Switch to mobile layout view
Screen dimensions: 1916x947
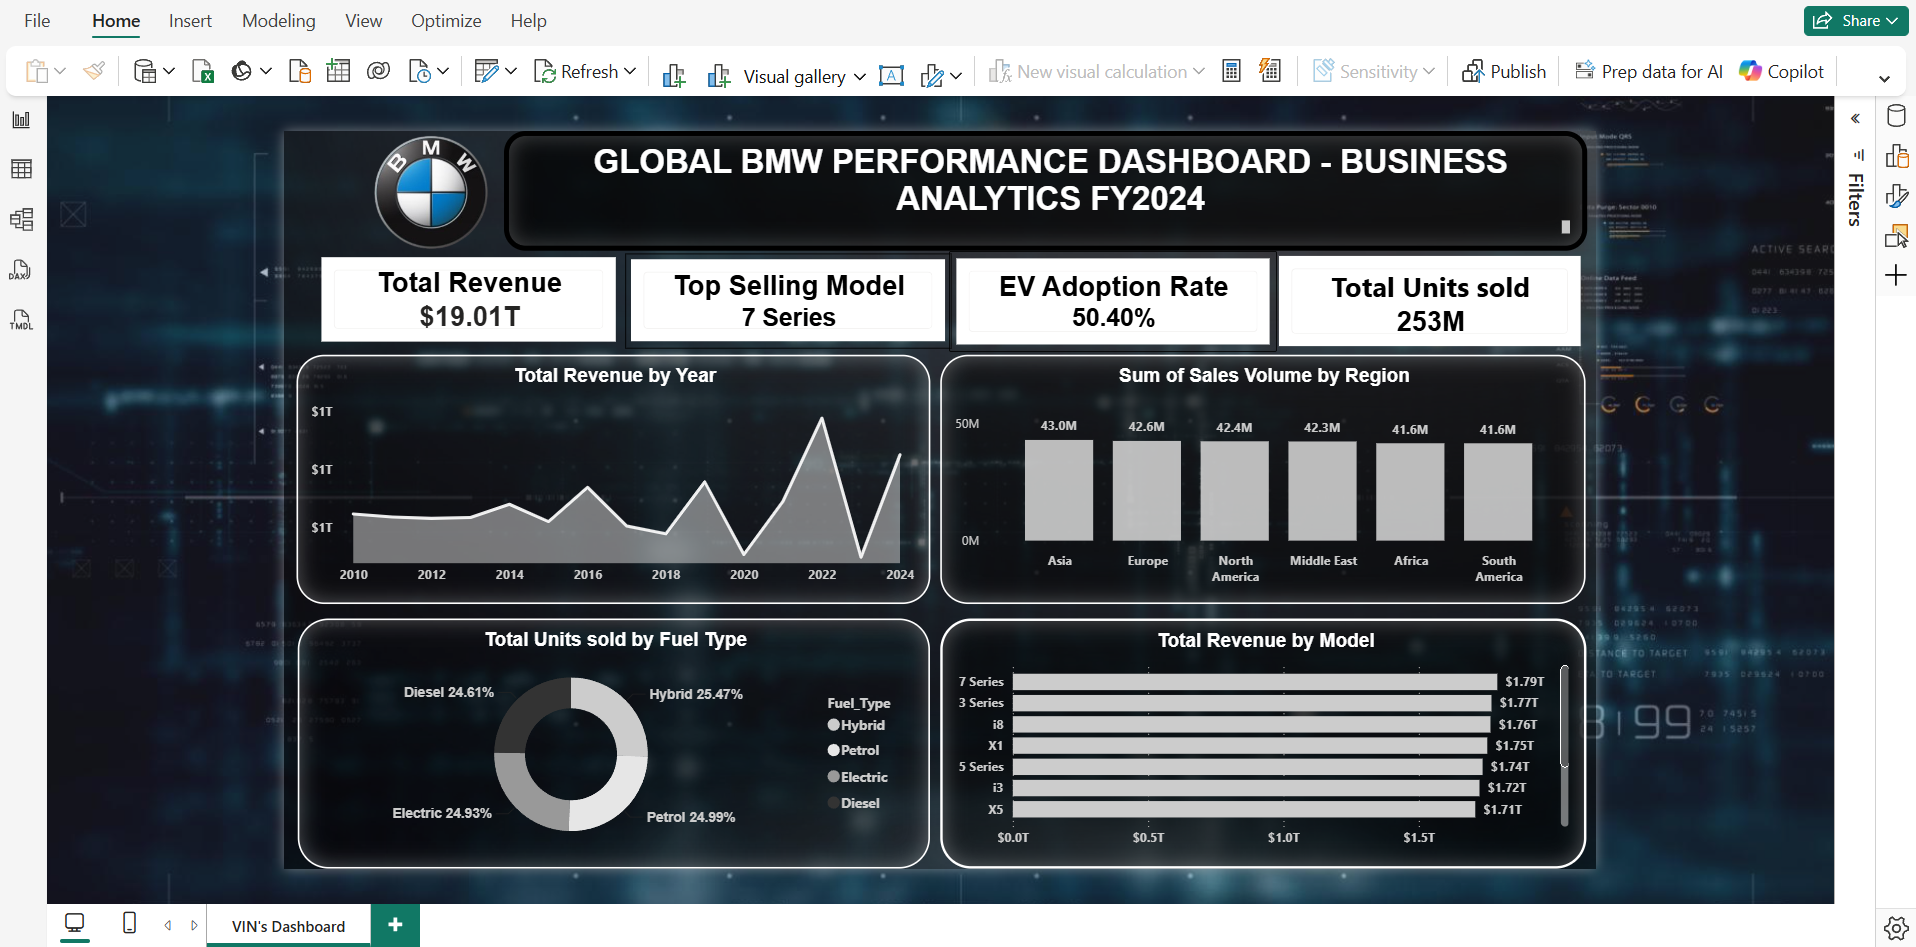[129, 923]
